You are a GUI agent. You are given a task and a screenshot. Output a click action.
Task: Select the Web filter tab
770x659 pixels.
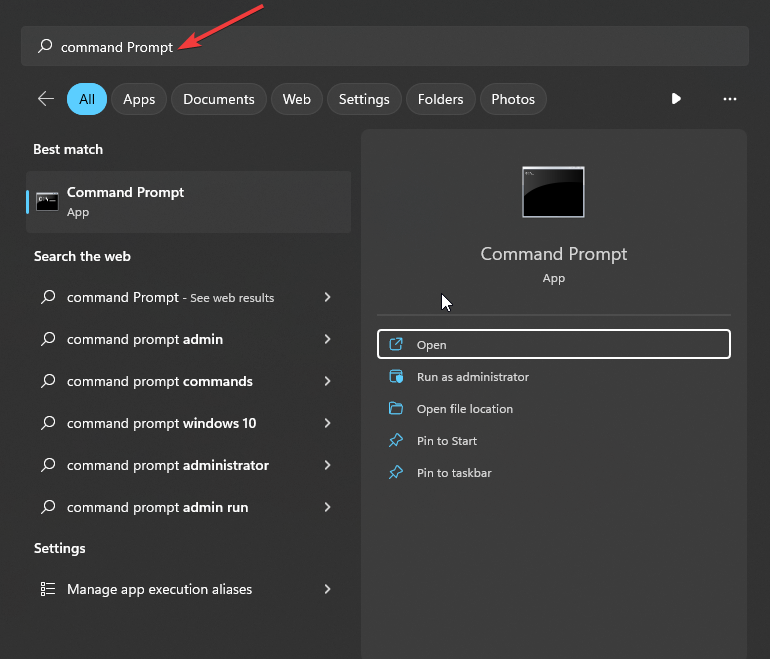296,99
